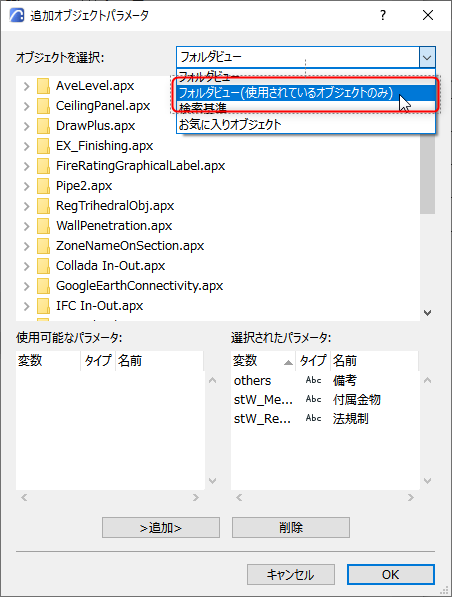
Task: Expand the WallPenetration.apx folder chevron
Action: coord(26,226)
